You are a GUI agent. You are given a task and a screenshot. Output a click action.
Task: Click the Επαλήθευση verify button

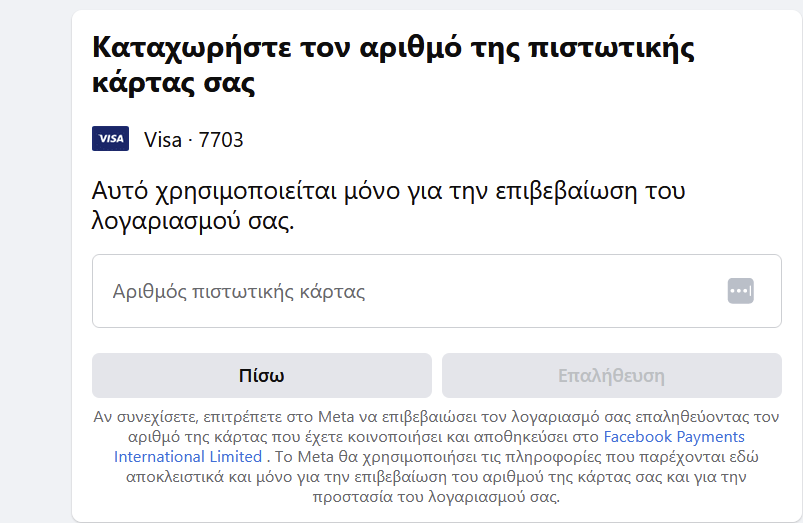click(611, 375)
